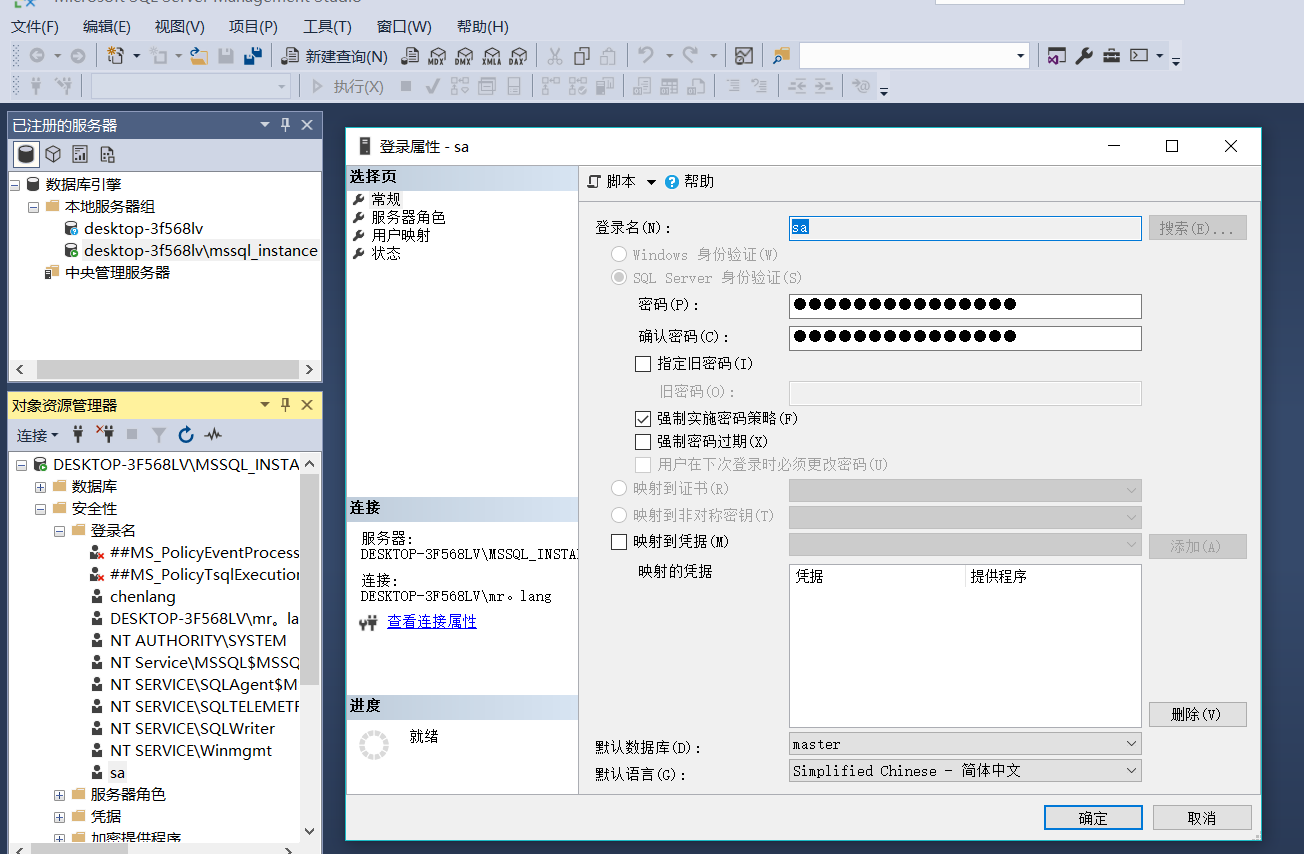The height and width of the screenshot is (854, 1304).
Task: Enable the 强制密码过期 checkbox
Action: (x=643, y=441)
